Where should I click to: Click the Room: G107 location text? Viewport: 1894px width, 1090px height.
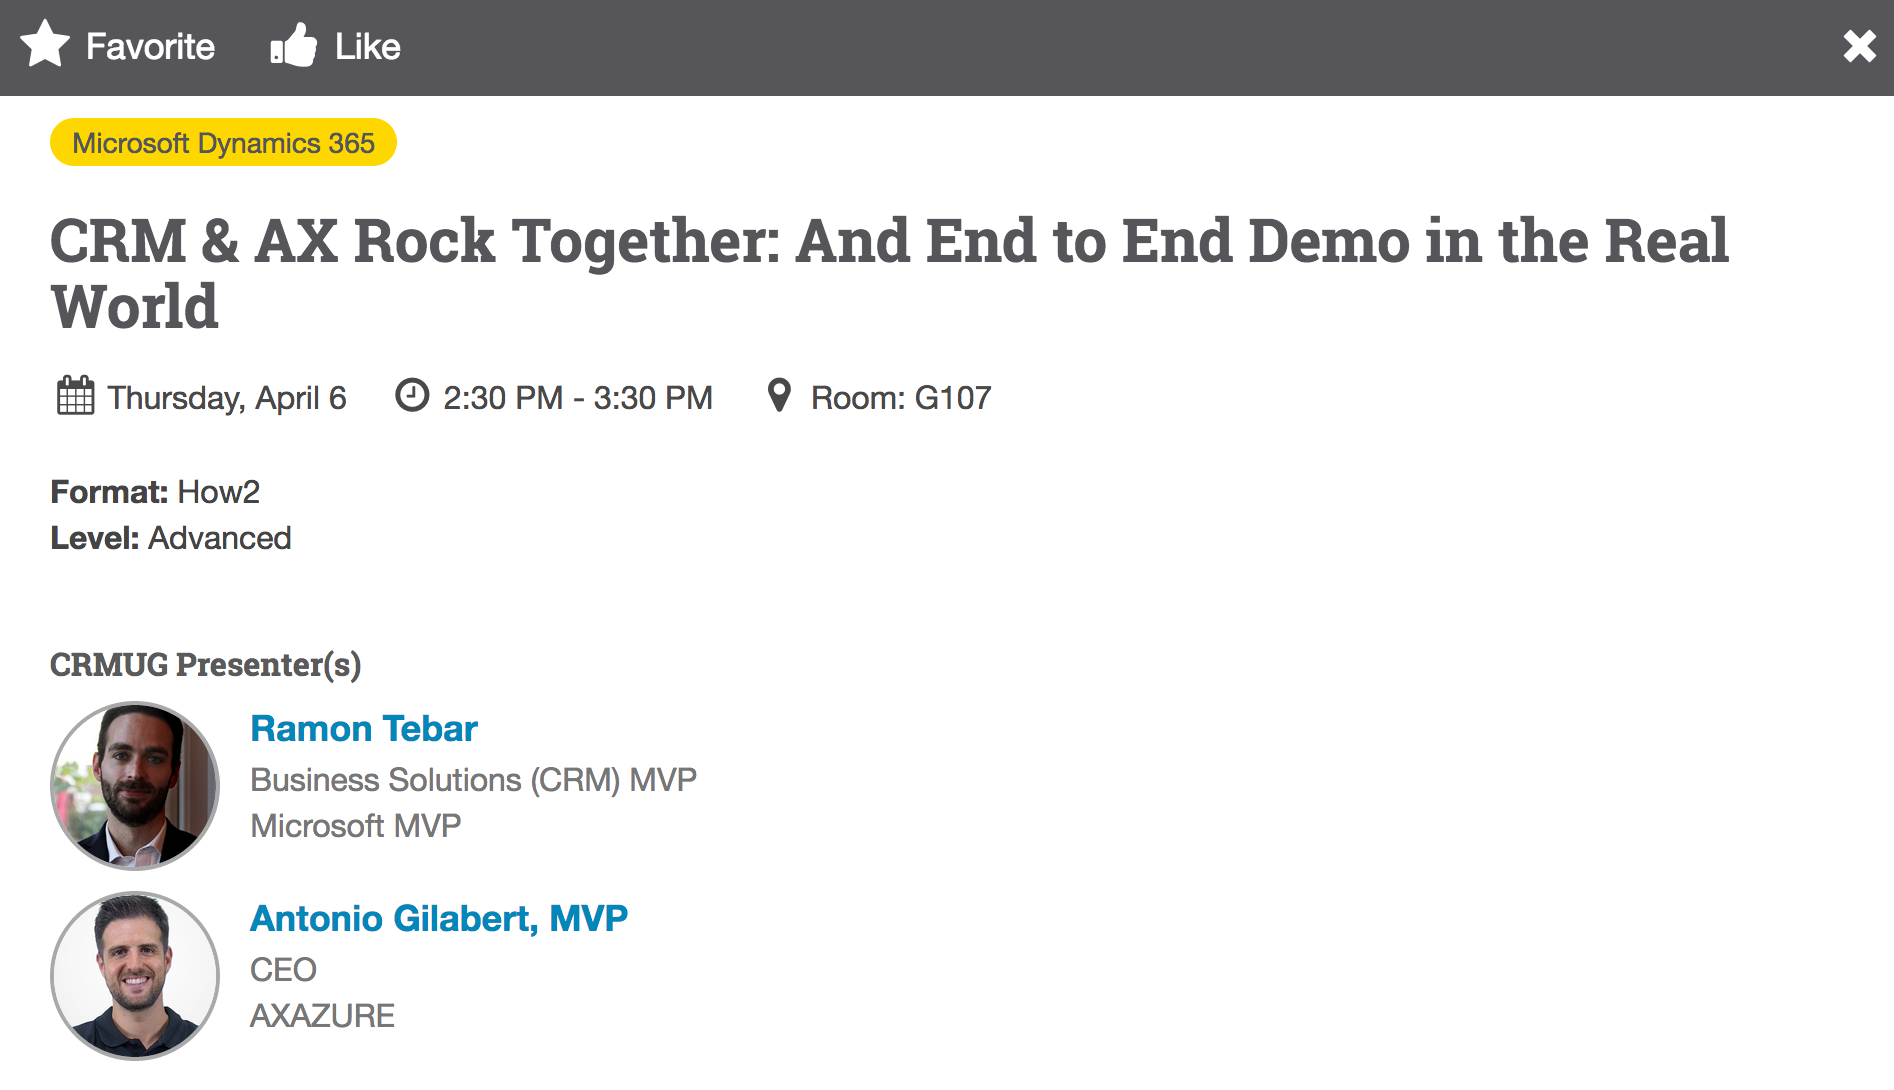click(901, 398)
